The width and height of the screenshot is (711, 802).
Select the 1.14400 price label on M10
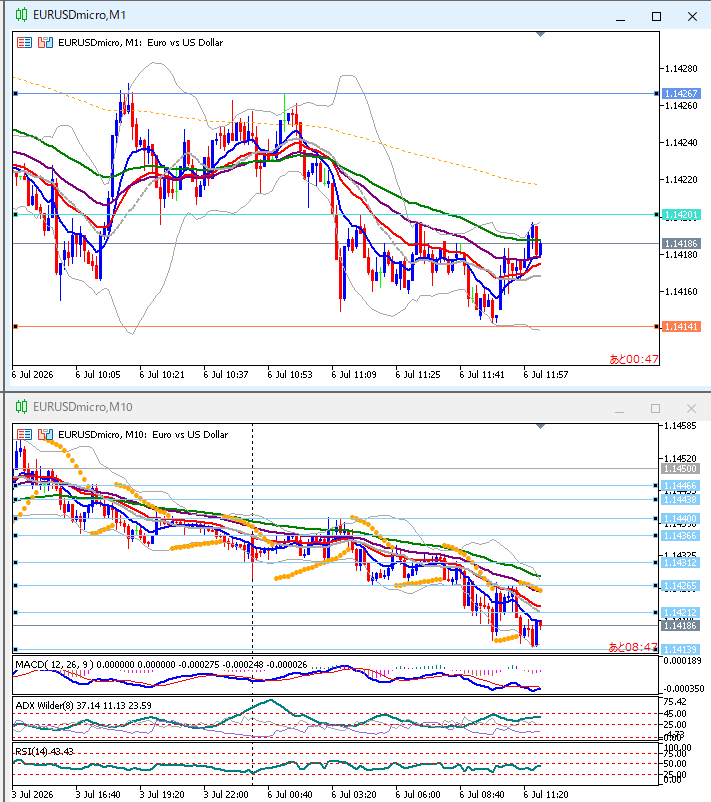click(x=680, y=518)
